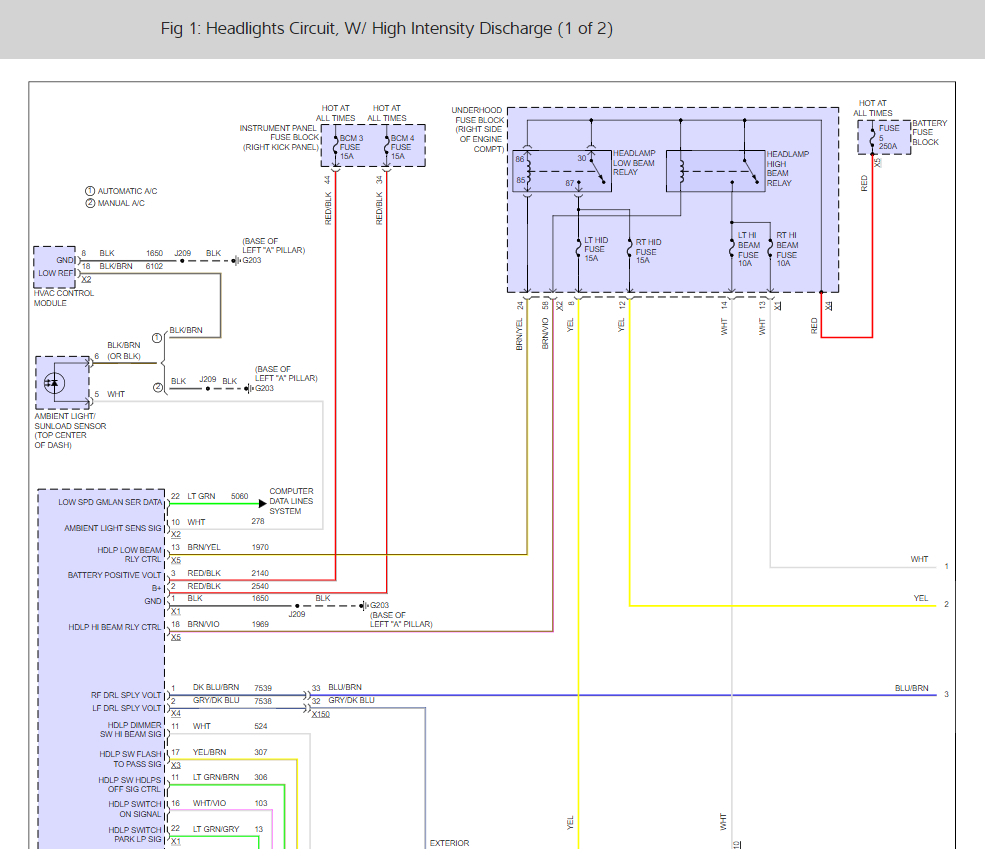Select the RED/BLK 2540 wire label

(x=228, y=586)
